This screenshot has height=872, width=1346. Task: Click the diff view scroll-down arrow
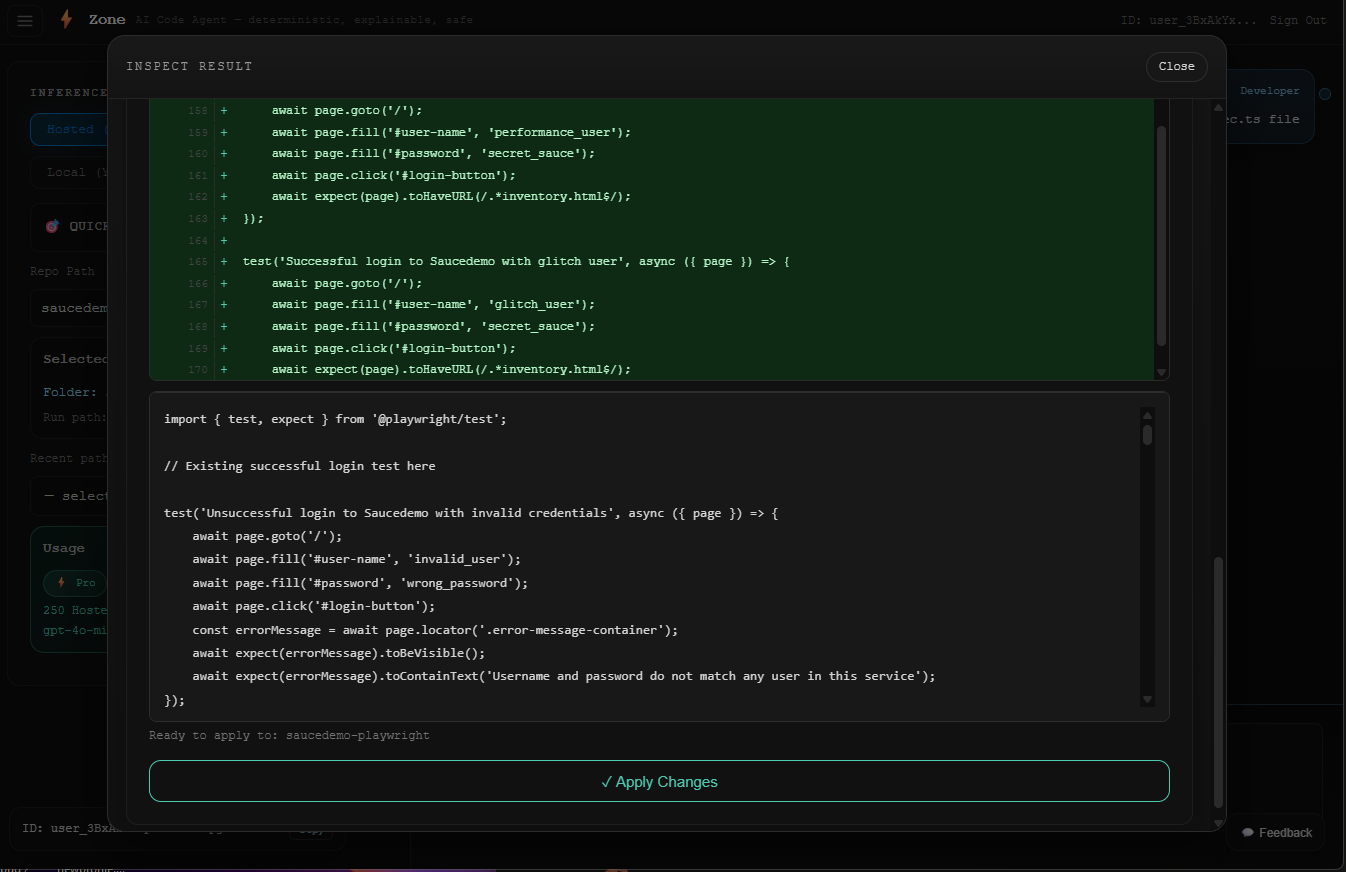click(x=1160, y=372)
